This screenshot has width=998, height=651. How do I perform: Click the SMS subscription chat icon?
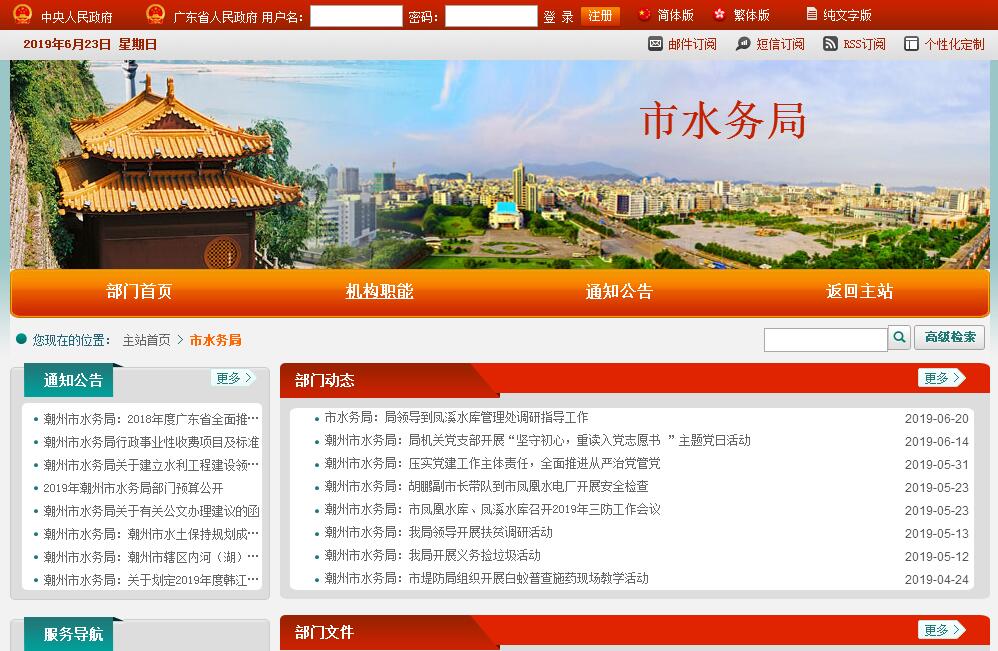coord(743,44)
